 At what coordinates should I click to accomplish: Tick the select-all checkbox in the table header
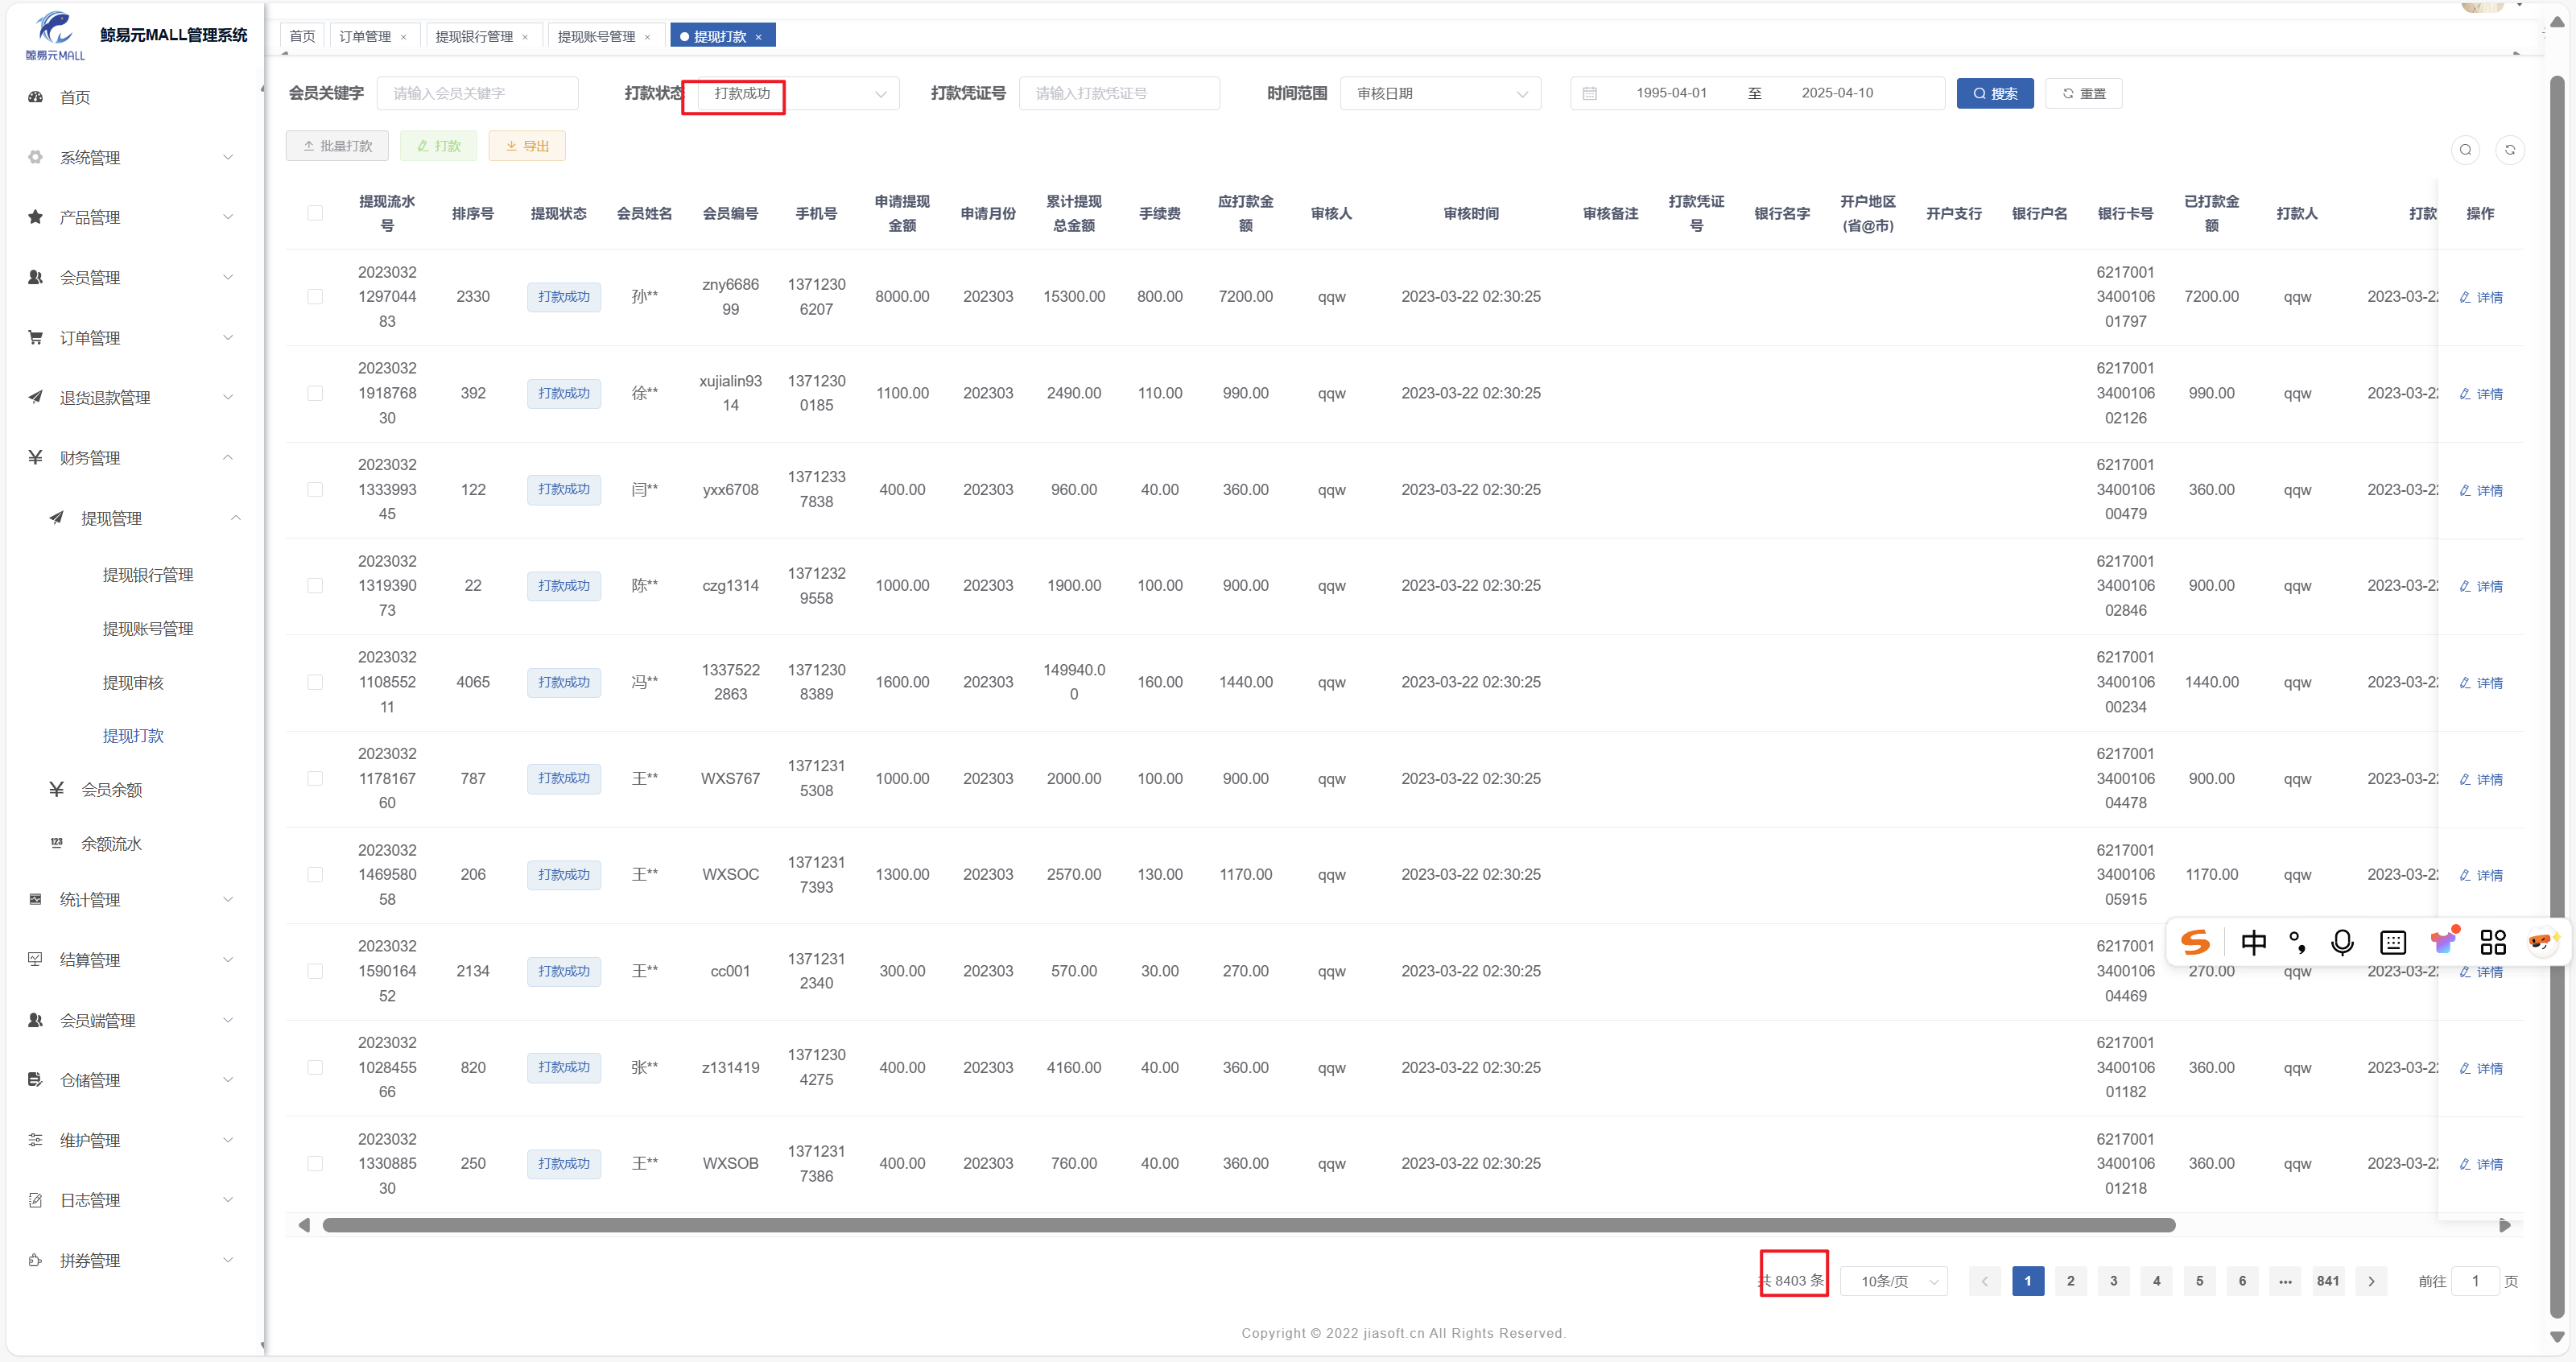click(315, 213)
